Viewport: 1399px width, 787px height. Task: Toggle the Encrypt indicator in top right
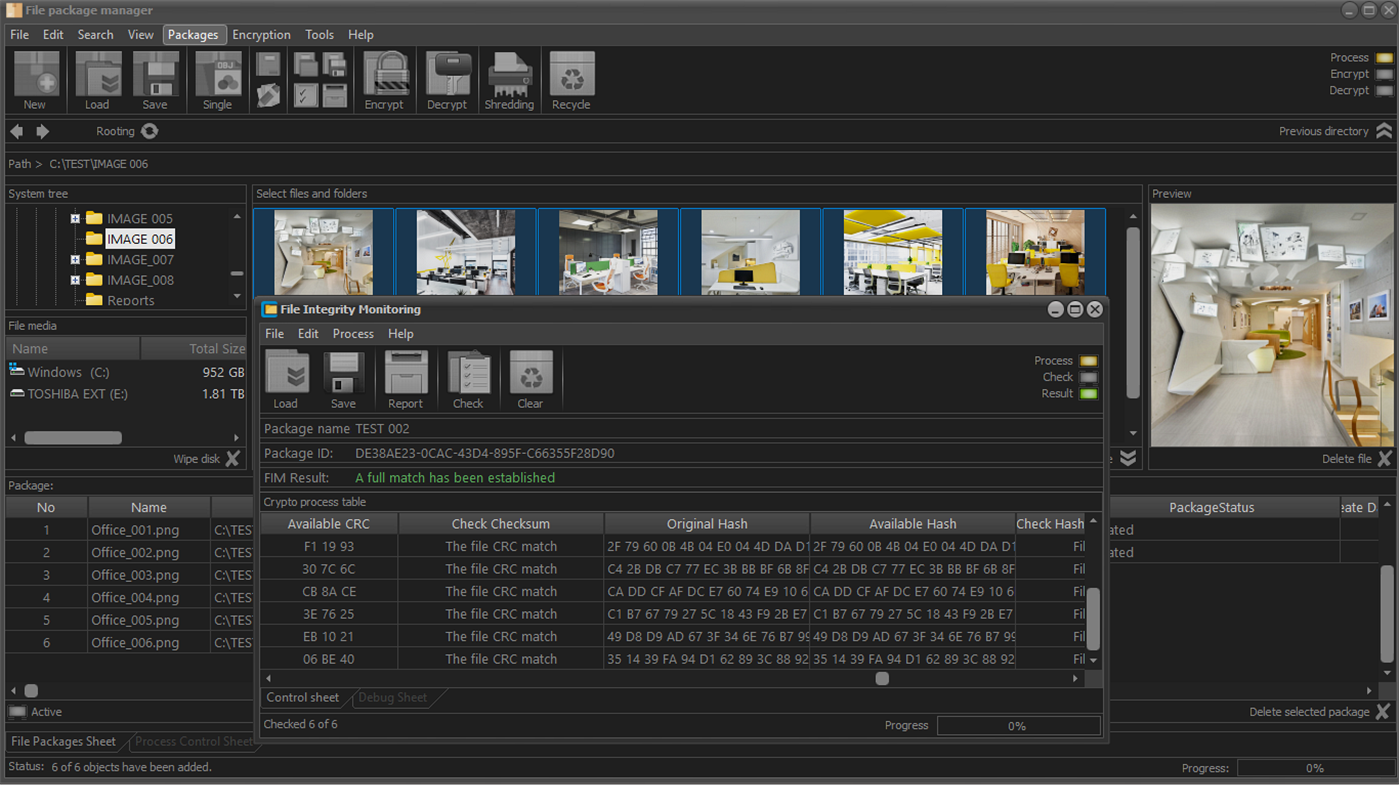pos(1384,74)
